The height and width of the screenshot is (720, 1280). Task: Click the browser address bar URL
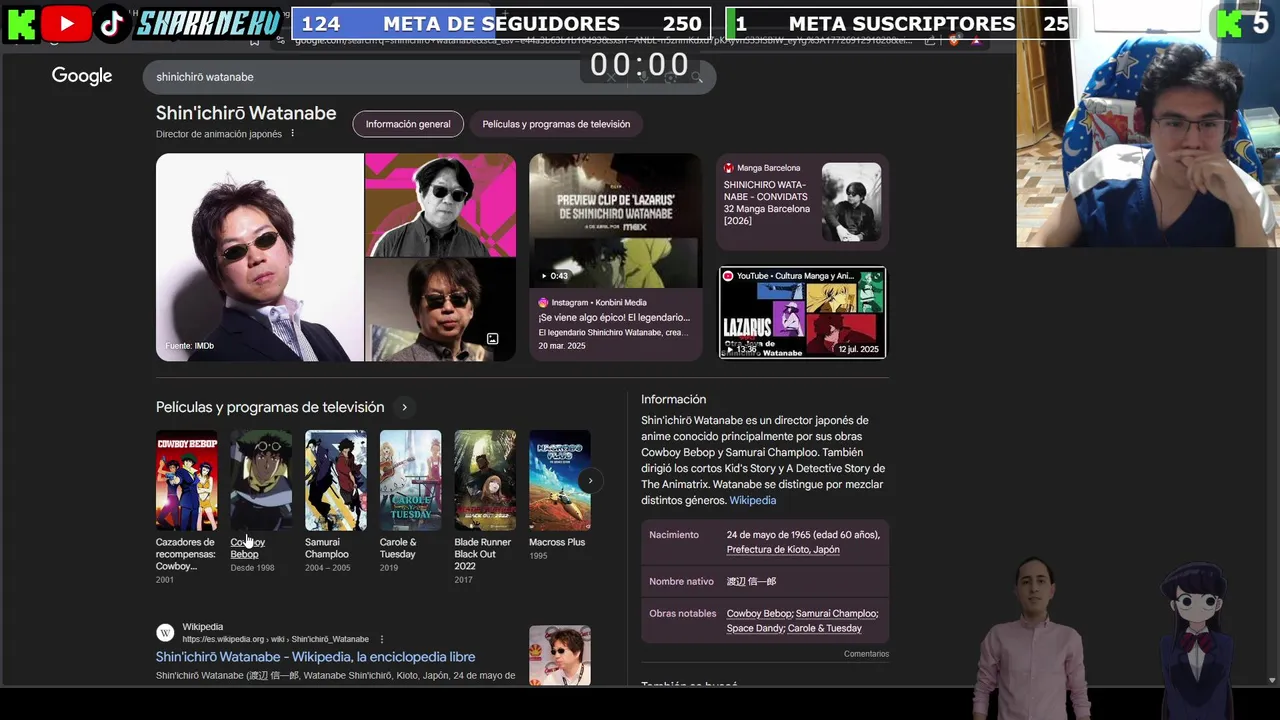pos(605,40)
